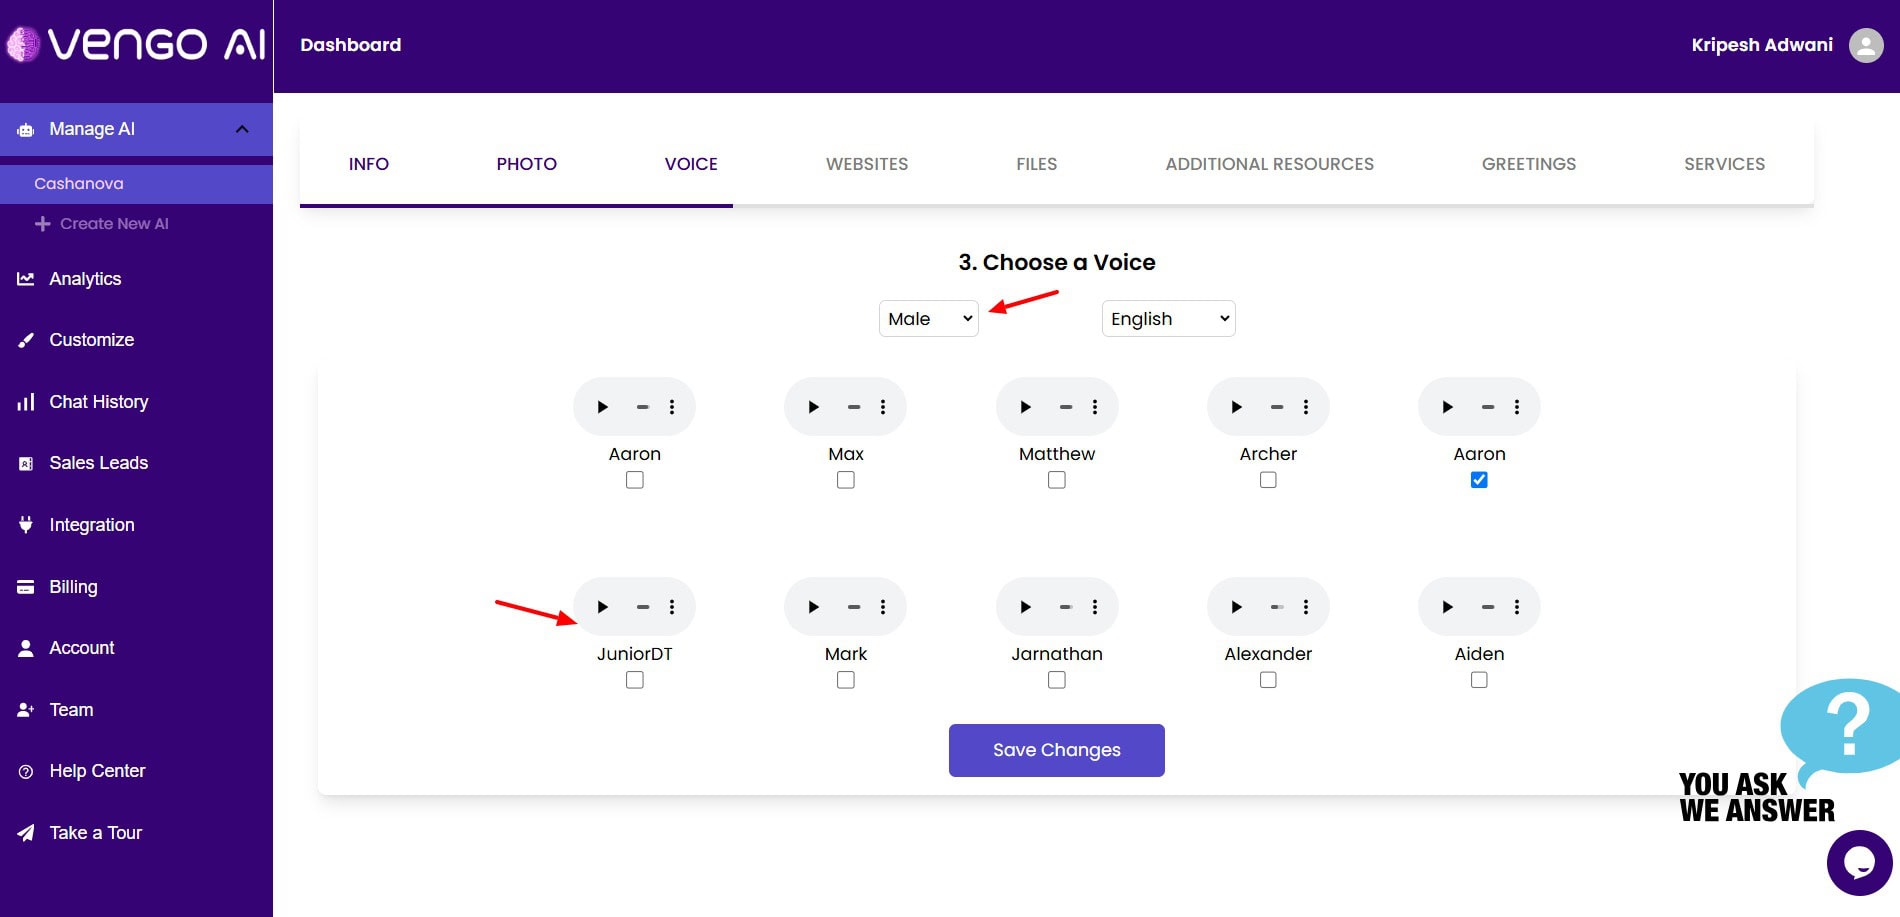Play the Matthew voice sample
Image resolution: width=1900 pixels, height=917 pixels.
(x=1025, y=407)
